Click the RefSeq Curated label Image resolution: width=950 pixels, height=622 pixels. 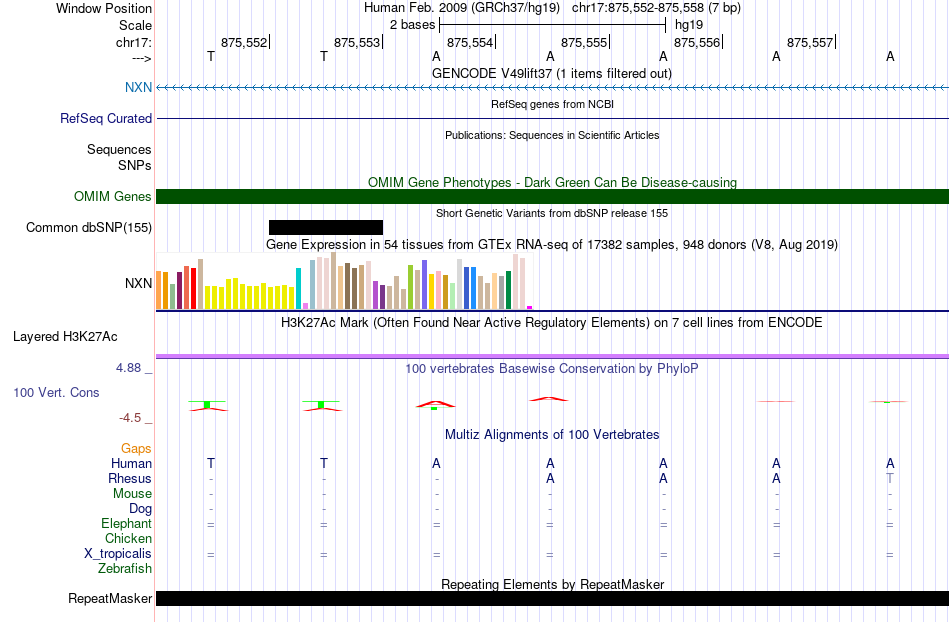106,118
